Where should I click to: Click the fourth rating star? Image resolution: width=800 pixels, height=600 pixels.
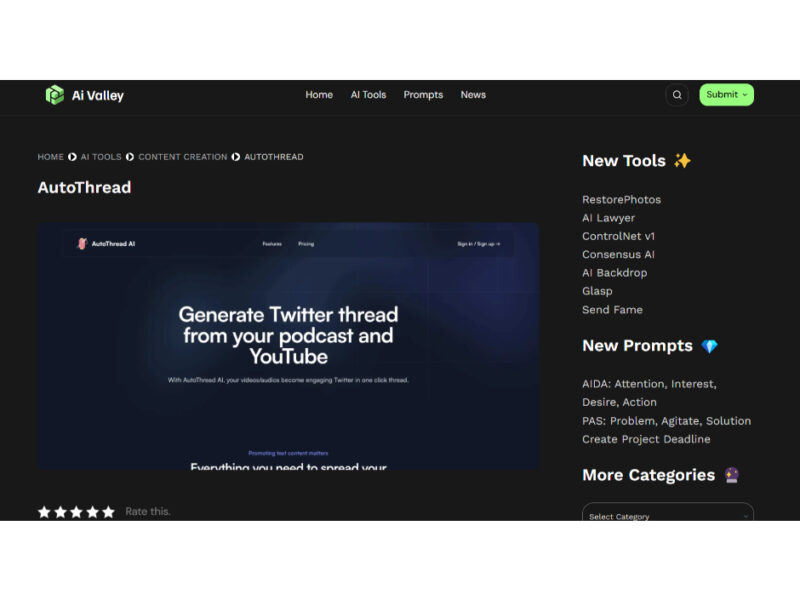tap(92, 512)
